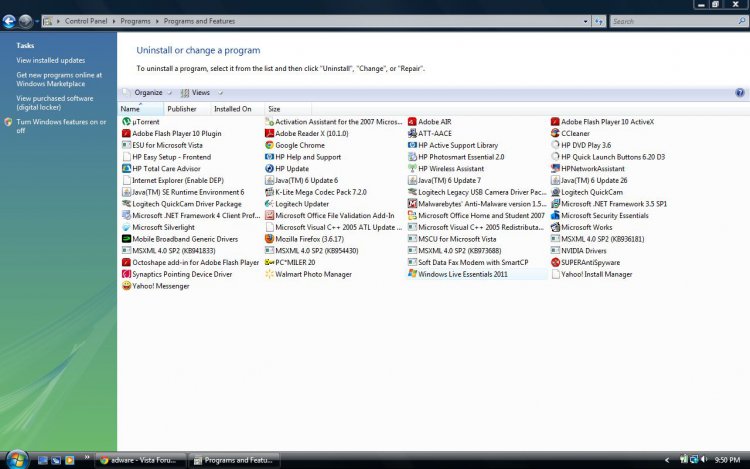The image size is (750, 469).
Task: Select the Adobe AIR icon
Action: click(x=412, y=122)
